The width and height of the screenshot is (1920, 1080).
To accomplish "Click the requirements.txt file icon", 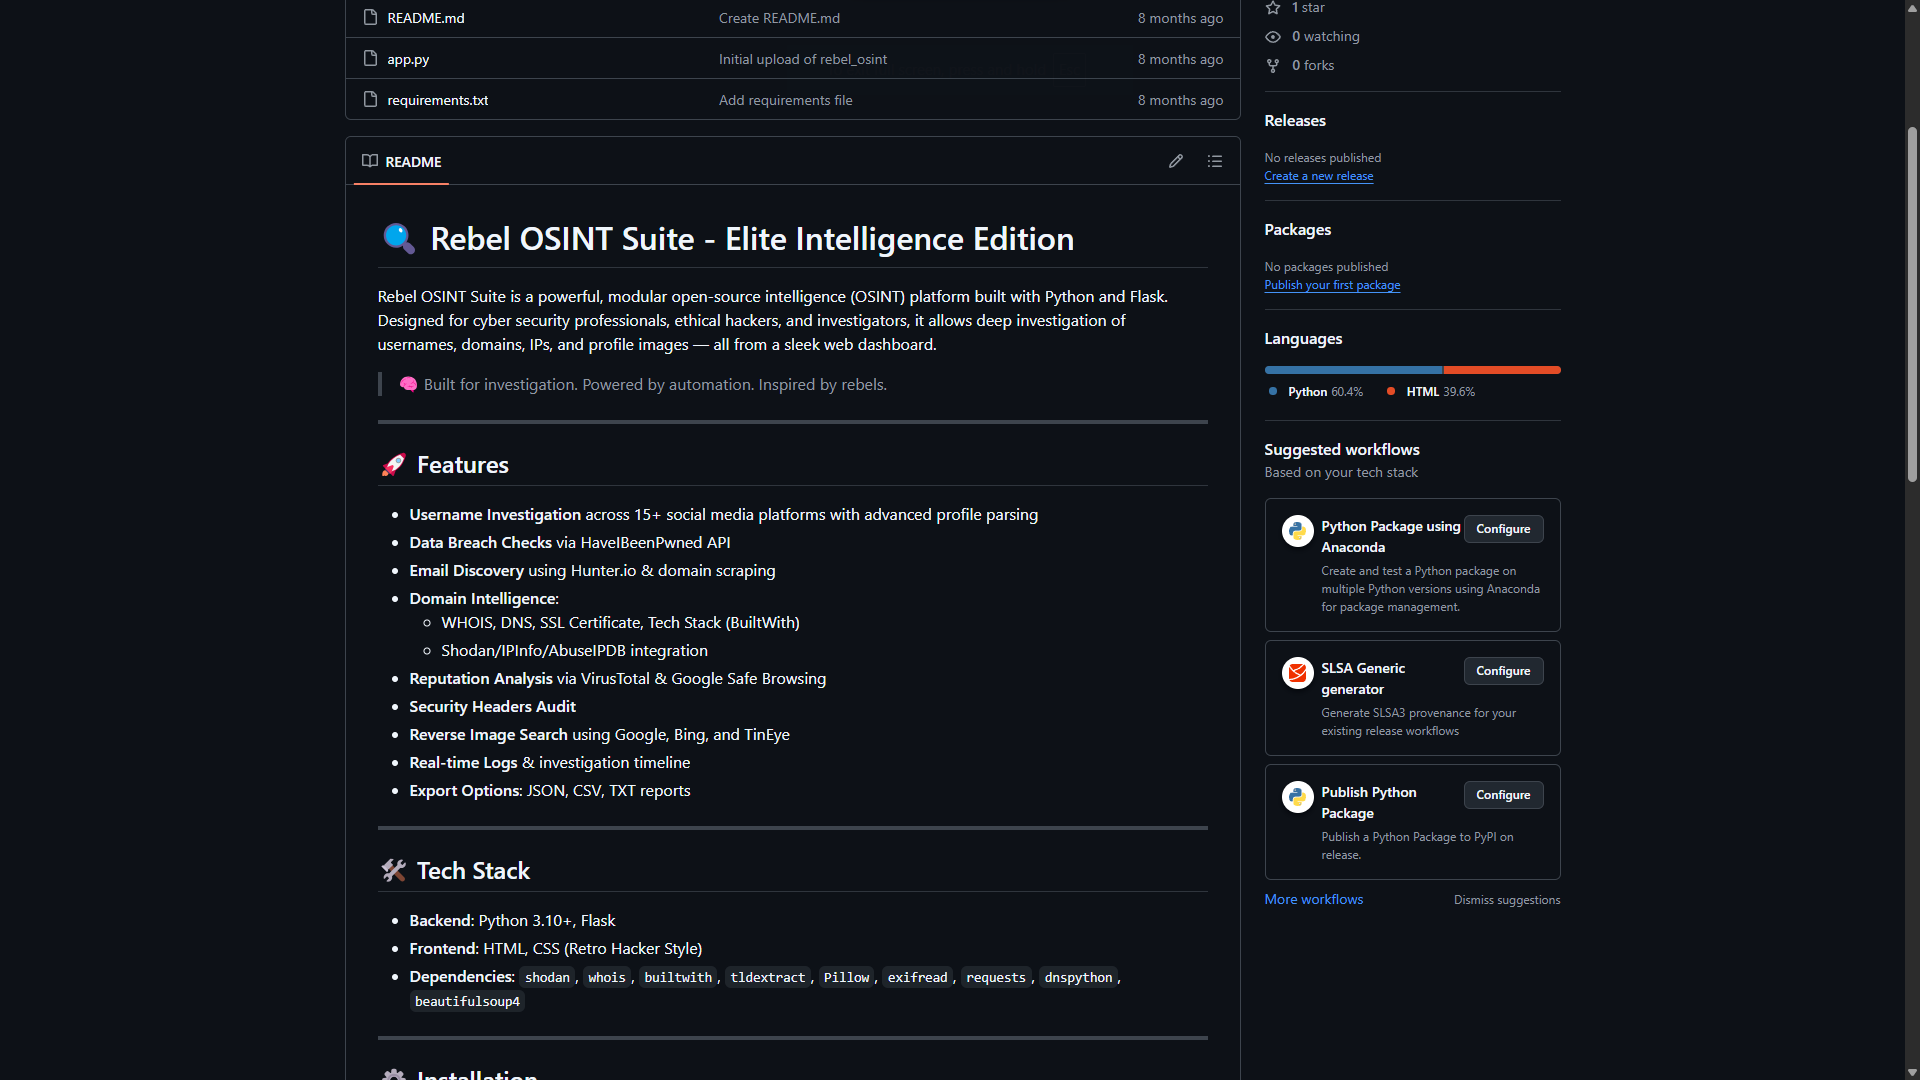I will point(370,100).
